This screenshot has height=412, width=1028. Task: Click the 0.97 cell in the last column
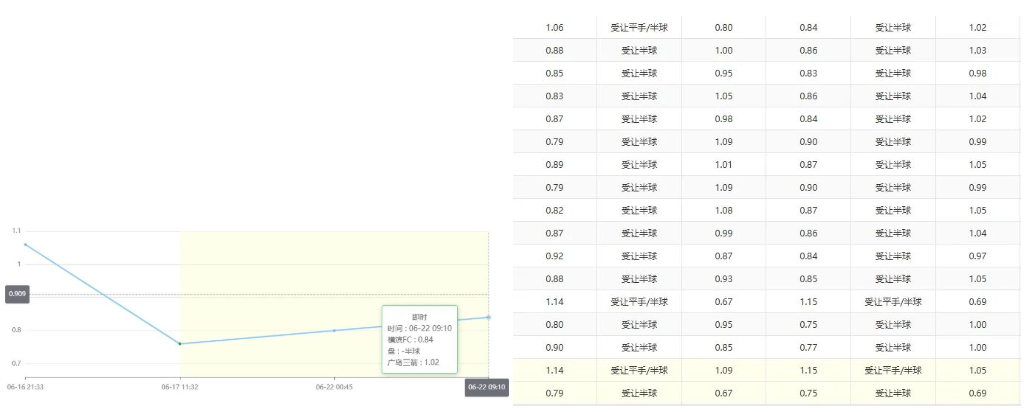click(x=977, y=256)
